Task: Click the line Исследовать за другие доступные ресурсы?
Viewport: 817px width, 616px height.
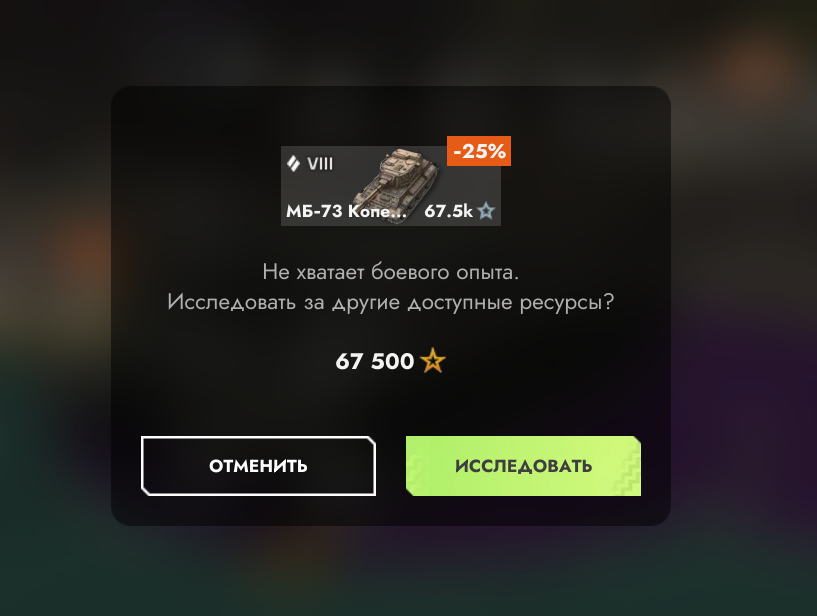Action: [x=391, y=302]
